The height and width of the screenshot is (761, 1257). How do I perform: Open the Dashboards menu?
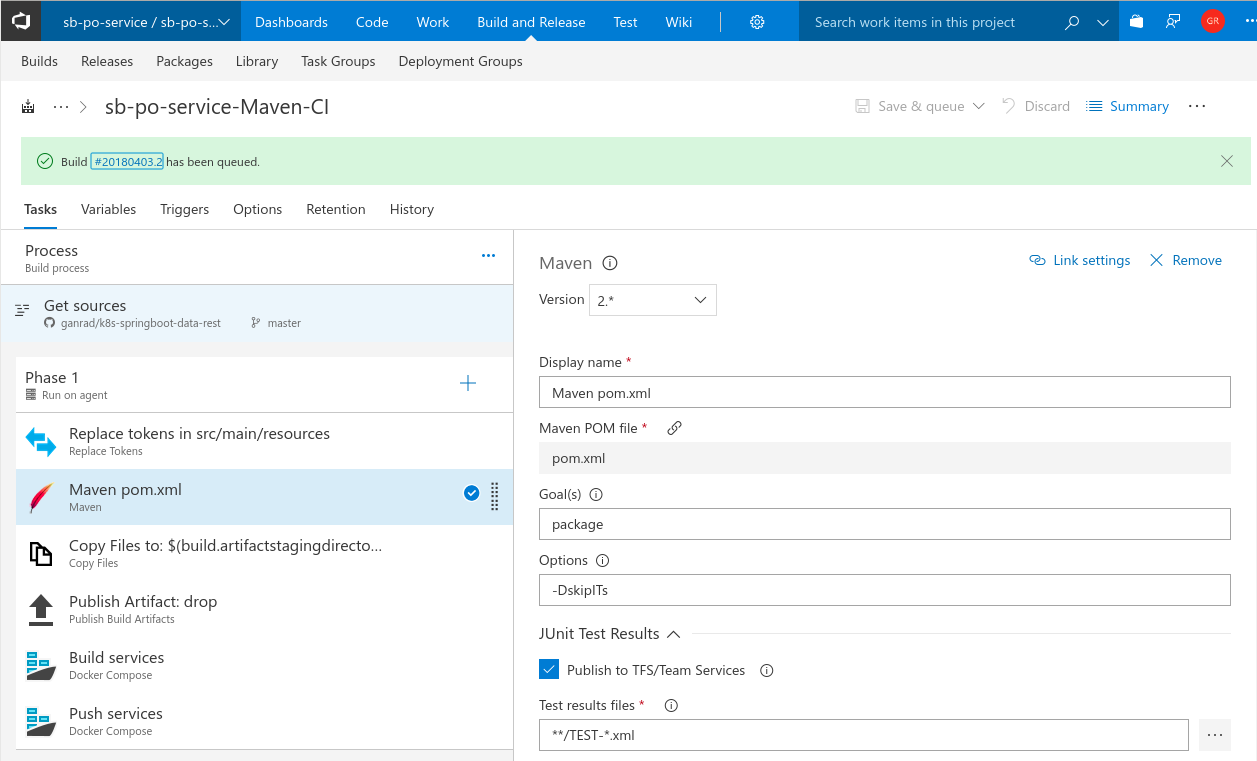point(291,21)
